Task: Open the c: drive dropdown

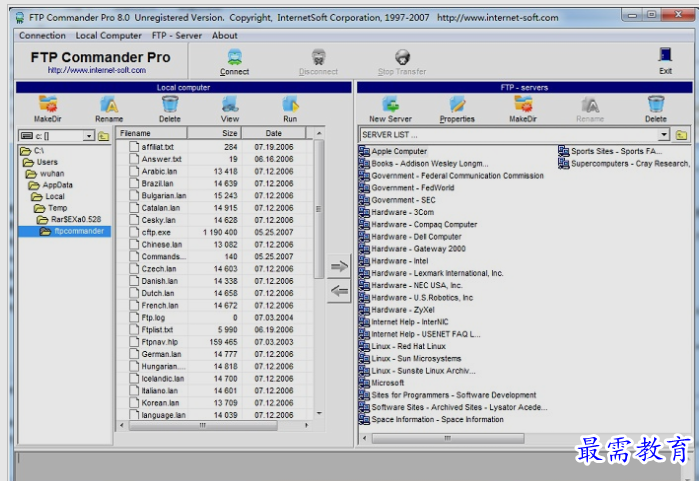Action: [x=89, y=136]
